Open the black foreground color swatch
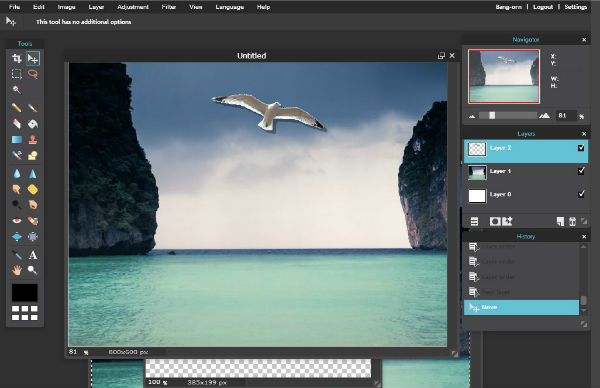Viewport: 600px width, 388px height. click(x=24, y=292)
